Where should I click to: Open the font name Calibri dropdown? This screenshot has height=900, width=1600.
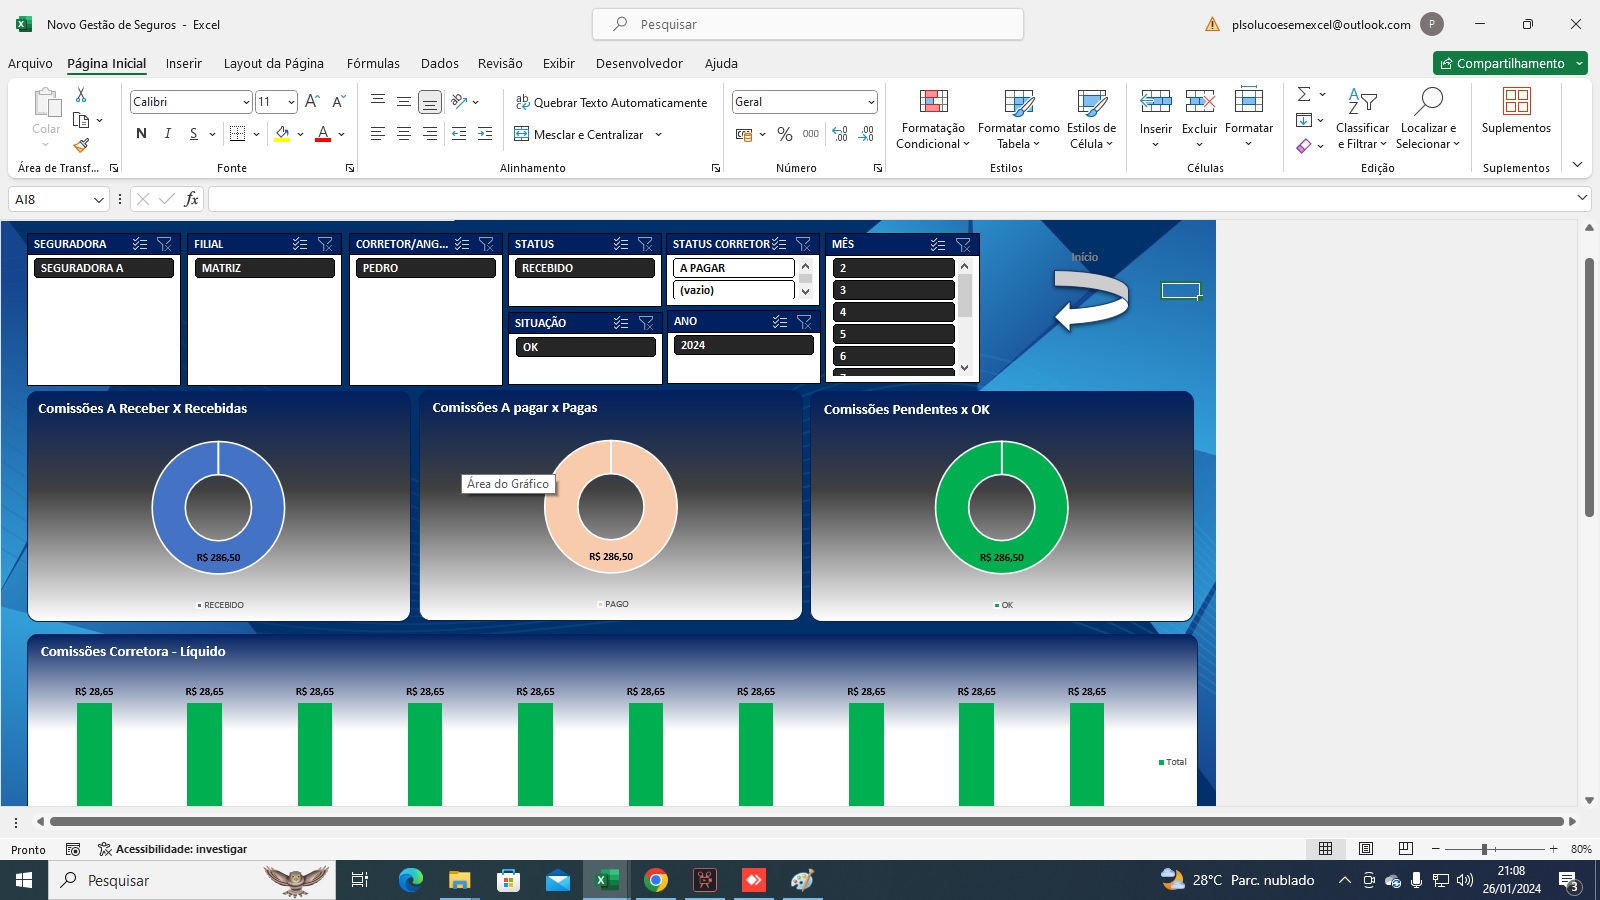[246, 102]
